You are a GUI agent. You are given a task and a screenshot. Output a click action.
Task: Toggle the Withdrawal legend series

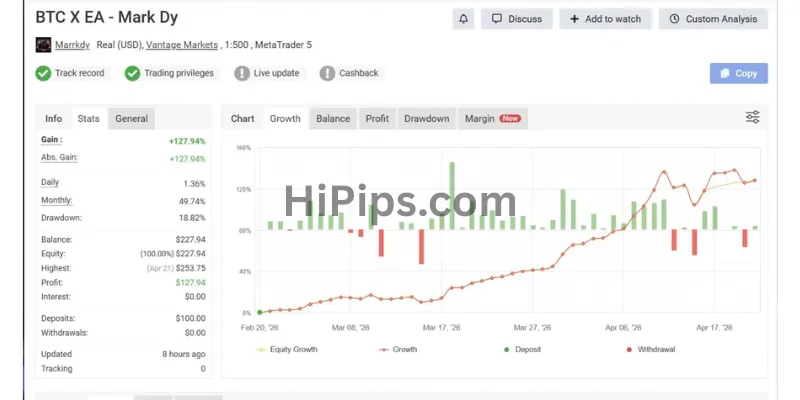coord(651,349)
